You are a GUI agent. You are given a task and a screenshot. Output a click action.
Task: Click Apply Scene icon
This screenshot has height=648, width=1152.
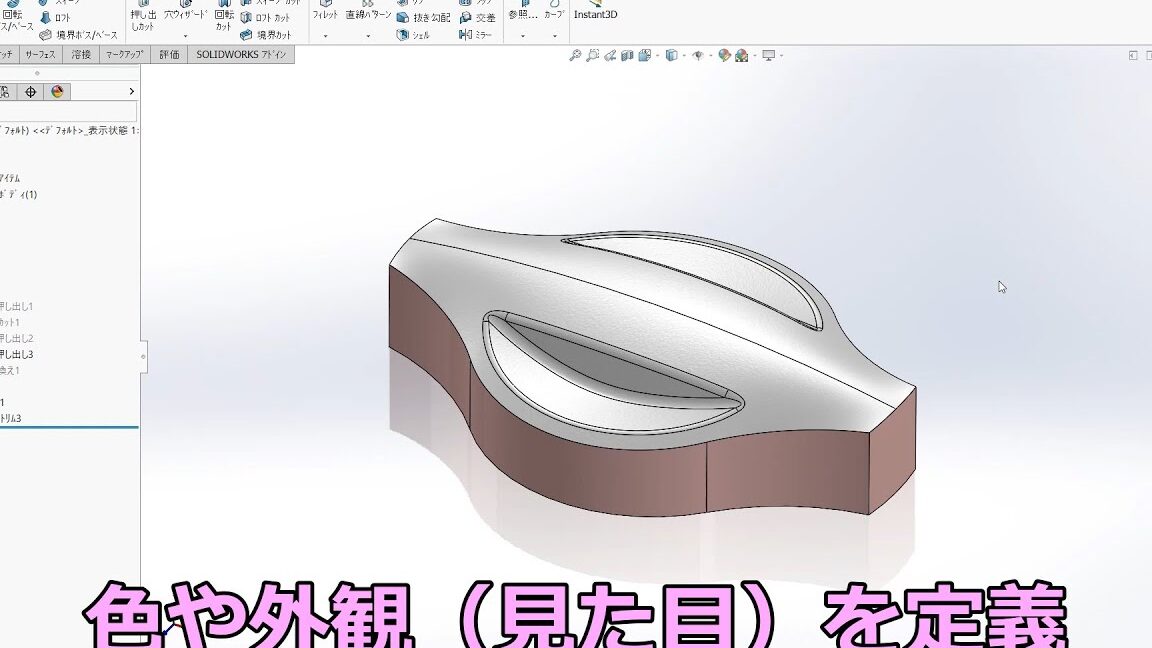(x=741, y=55)
